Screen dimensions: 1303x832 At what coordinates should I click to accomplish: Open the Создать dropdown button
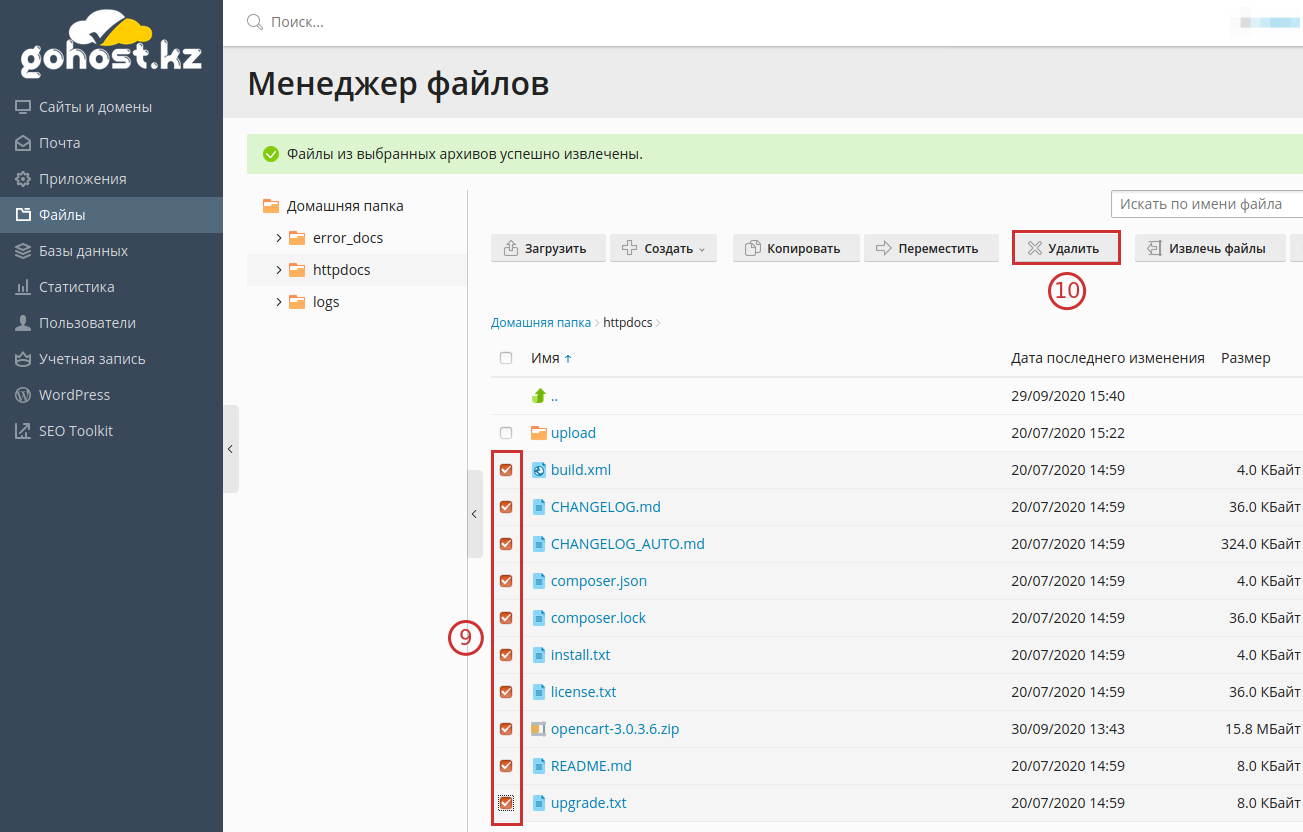tap(664, 248)
